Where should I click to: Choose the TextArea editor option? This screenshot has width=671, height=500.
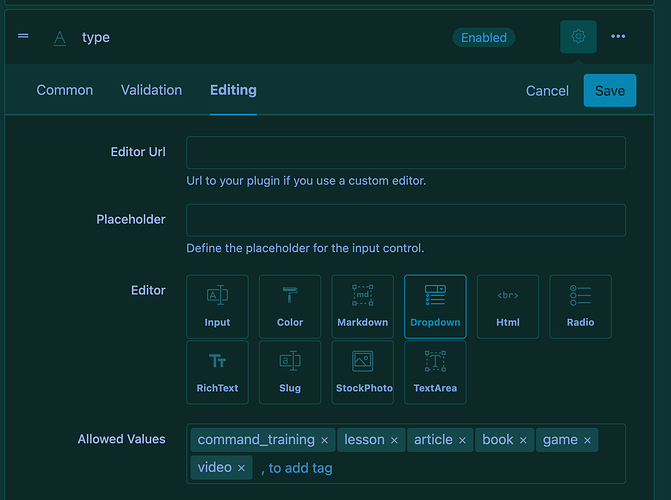[435, 372]
